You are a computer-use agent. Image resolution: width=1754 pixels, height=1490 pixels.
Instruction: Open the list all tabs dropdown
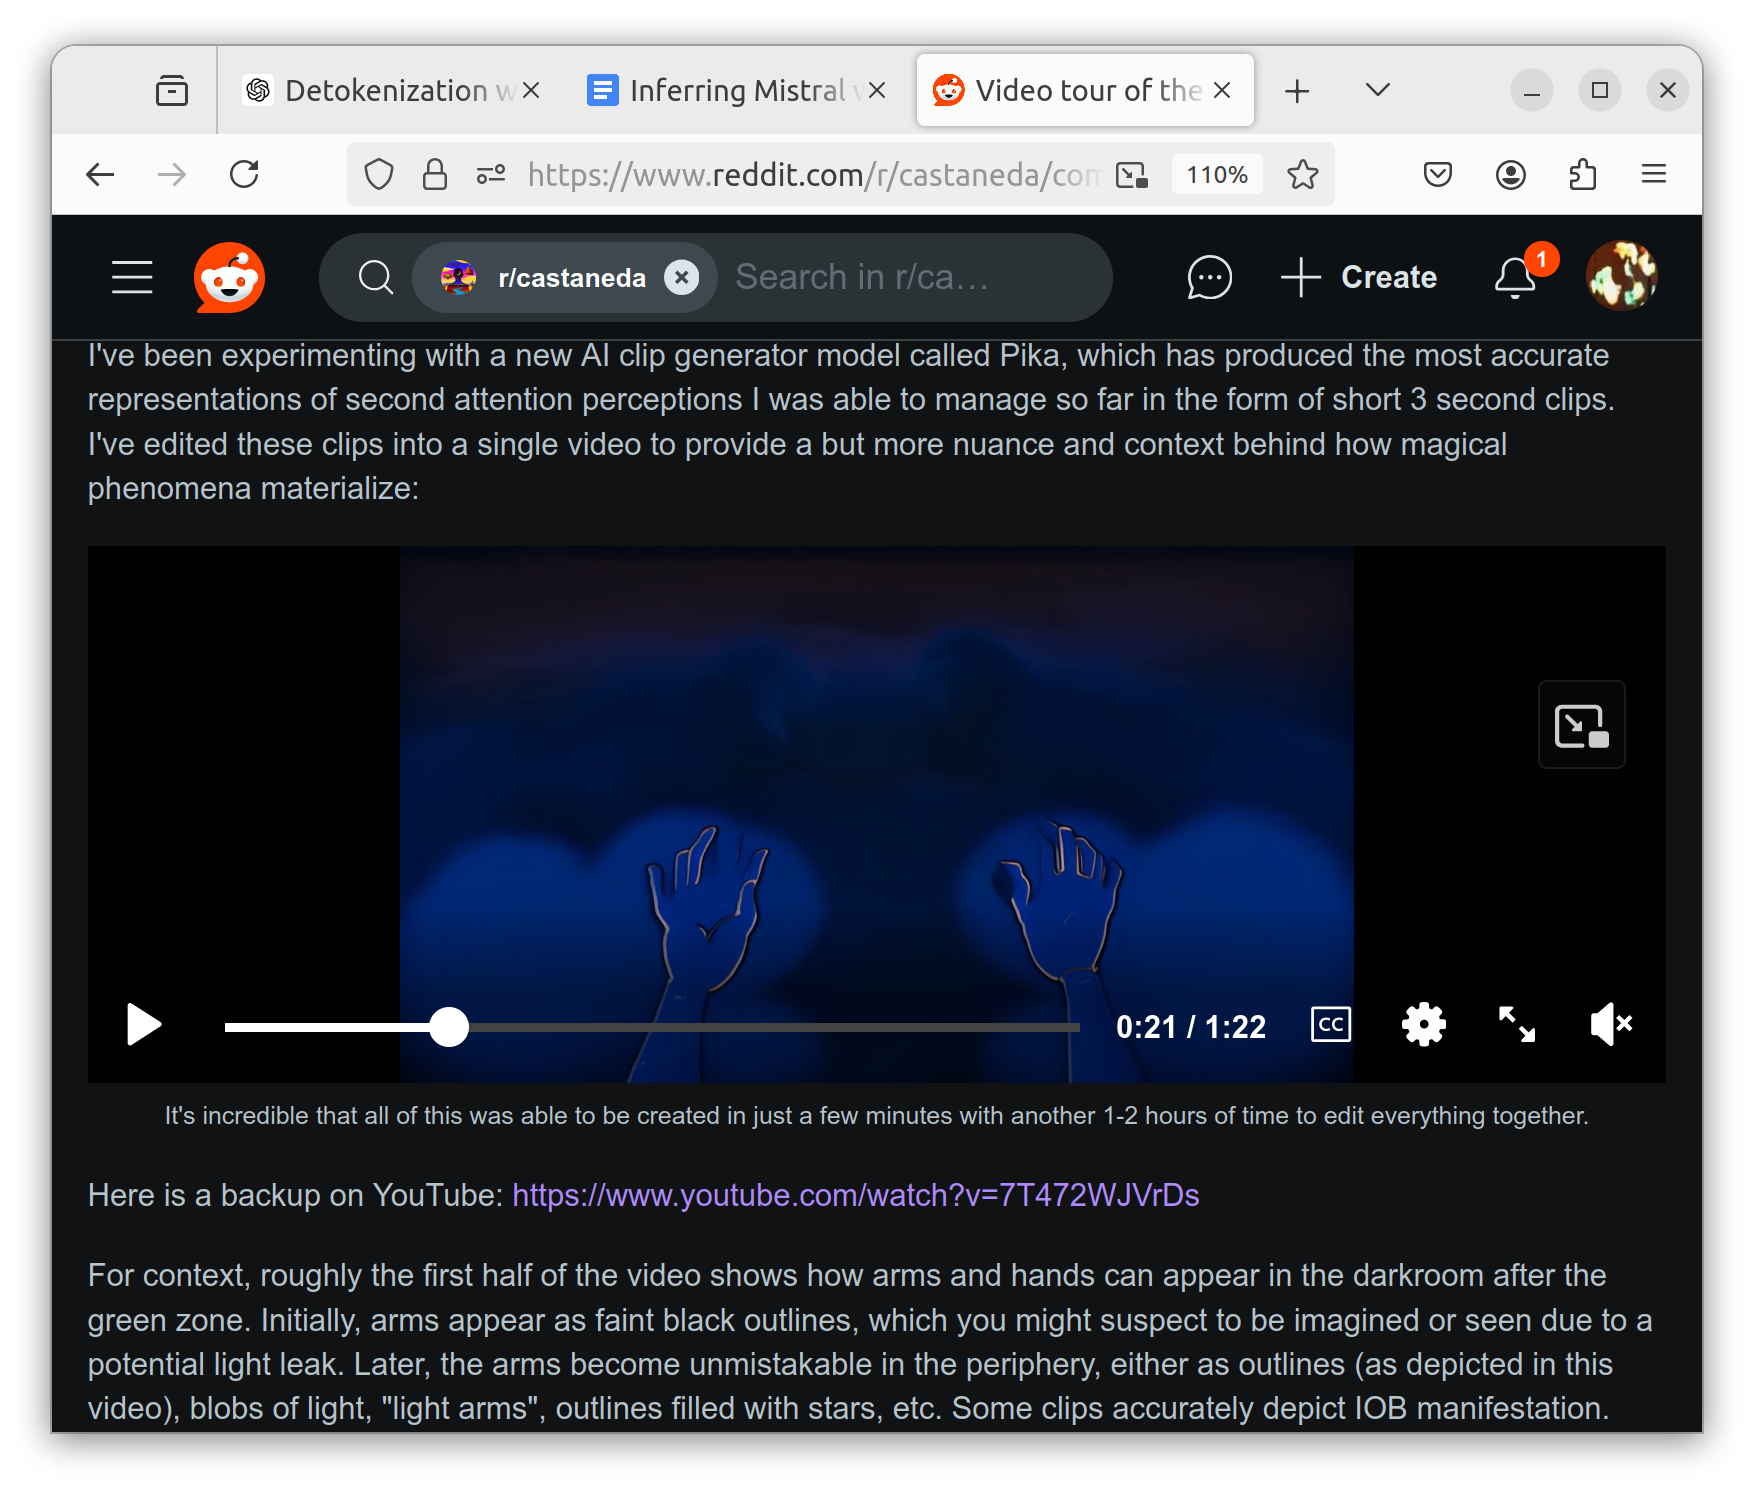pyautogui.click(x=1377, y=91)
